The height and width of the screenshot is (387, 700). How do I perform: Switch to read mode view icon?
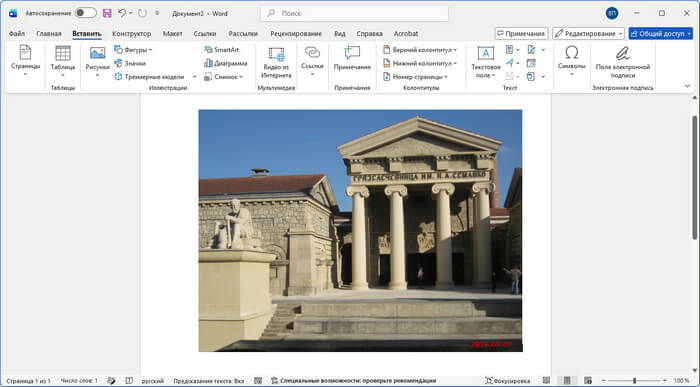point(546,381)
